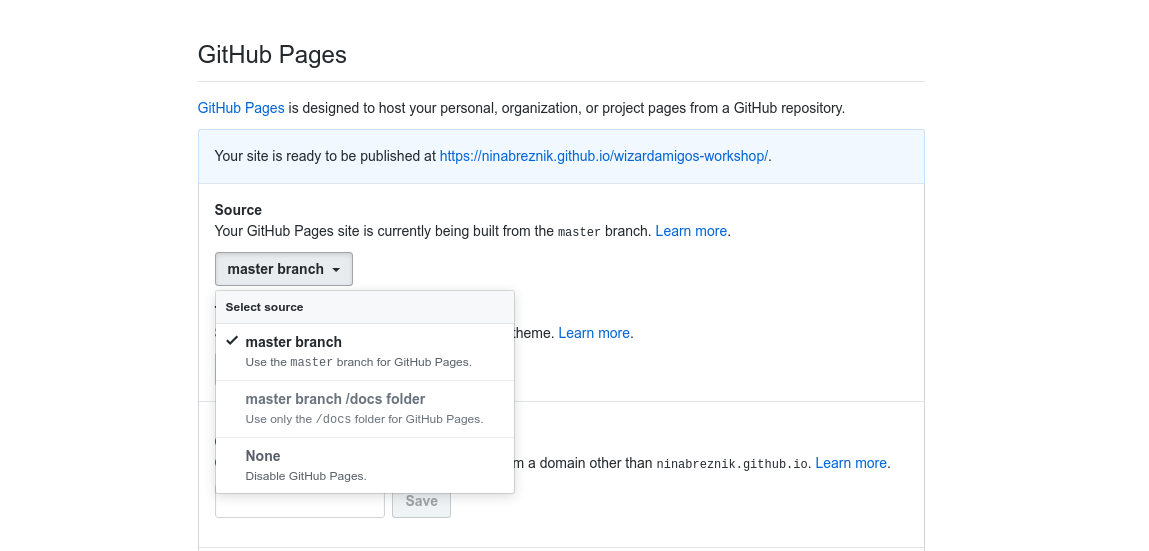1149x551 pixels.
Task: Click the Save button for custom domain
Action: (421, 501)
